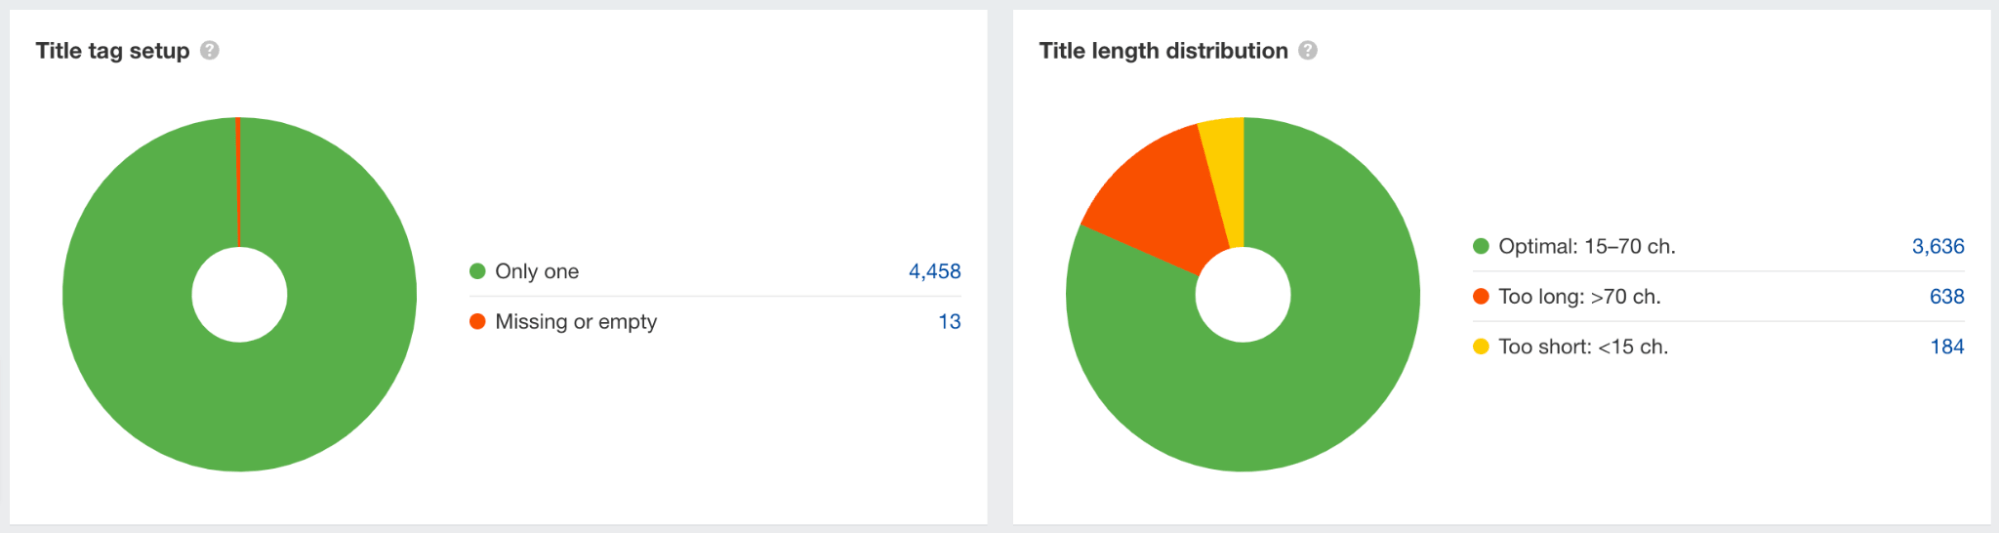Screen dimensions: 1999x533
Task: Click the Too long: >70 ch. label
Action: [x=1579, y=296]
